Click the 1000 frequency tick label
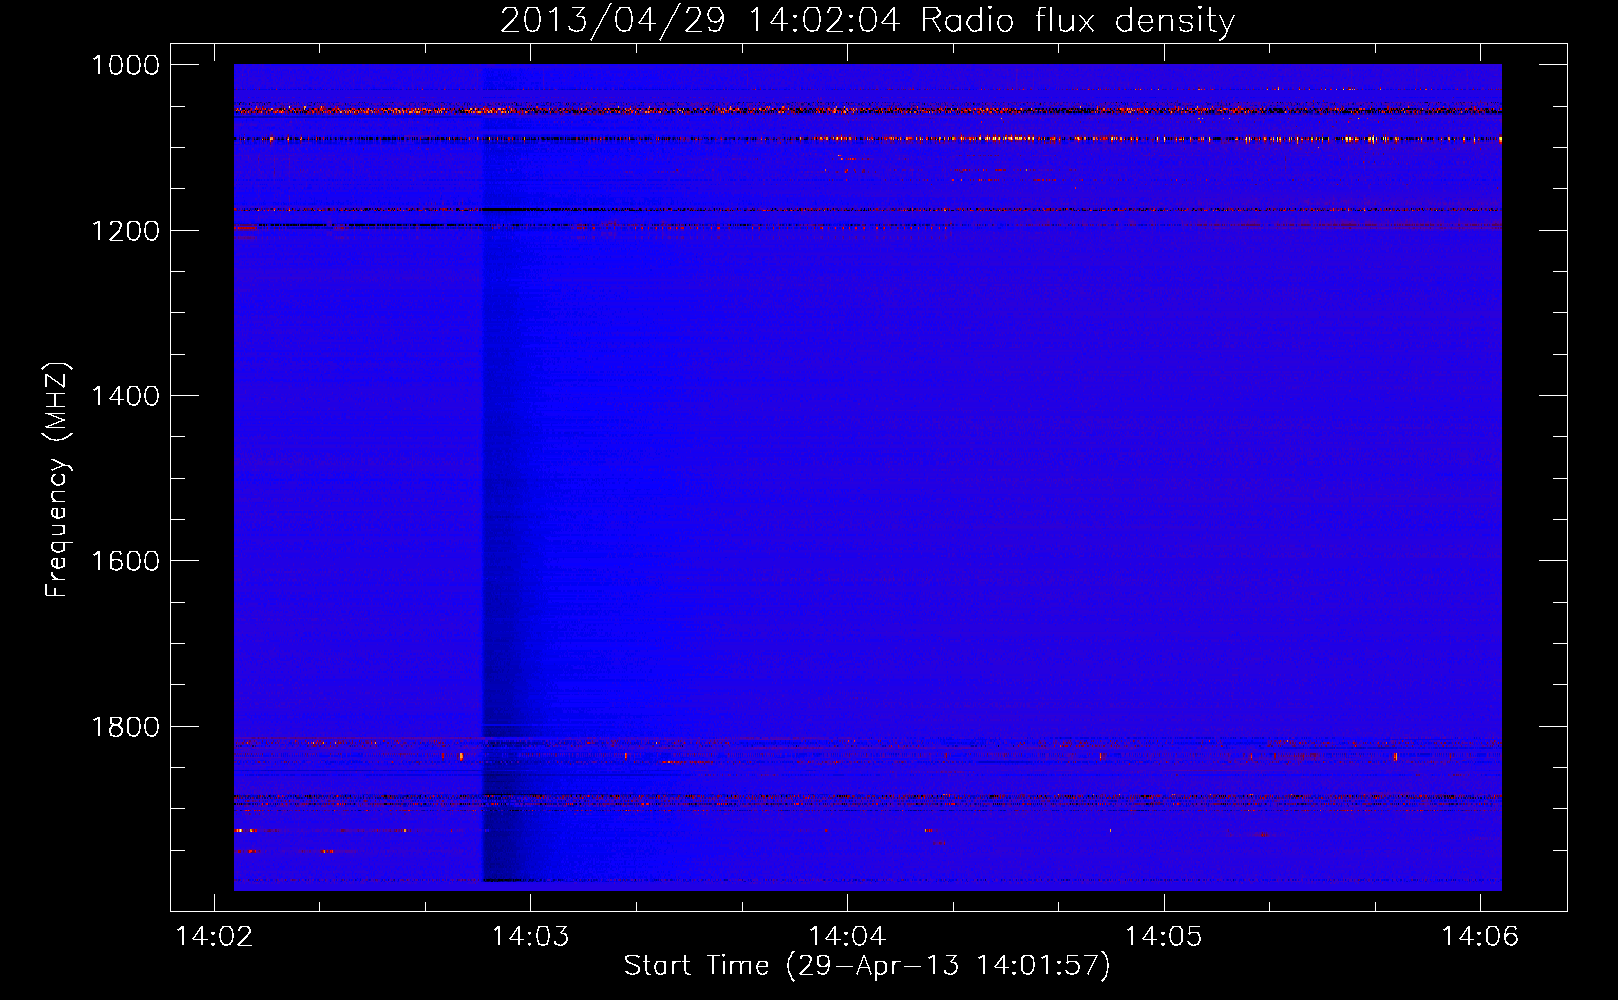The image size is (1618, 1000). click(x=125, y=65)
